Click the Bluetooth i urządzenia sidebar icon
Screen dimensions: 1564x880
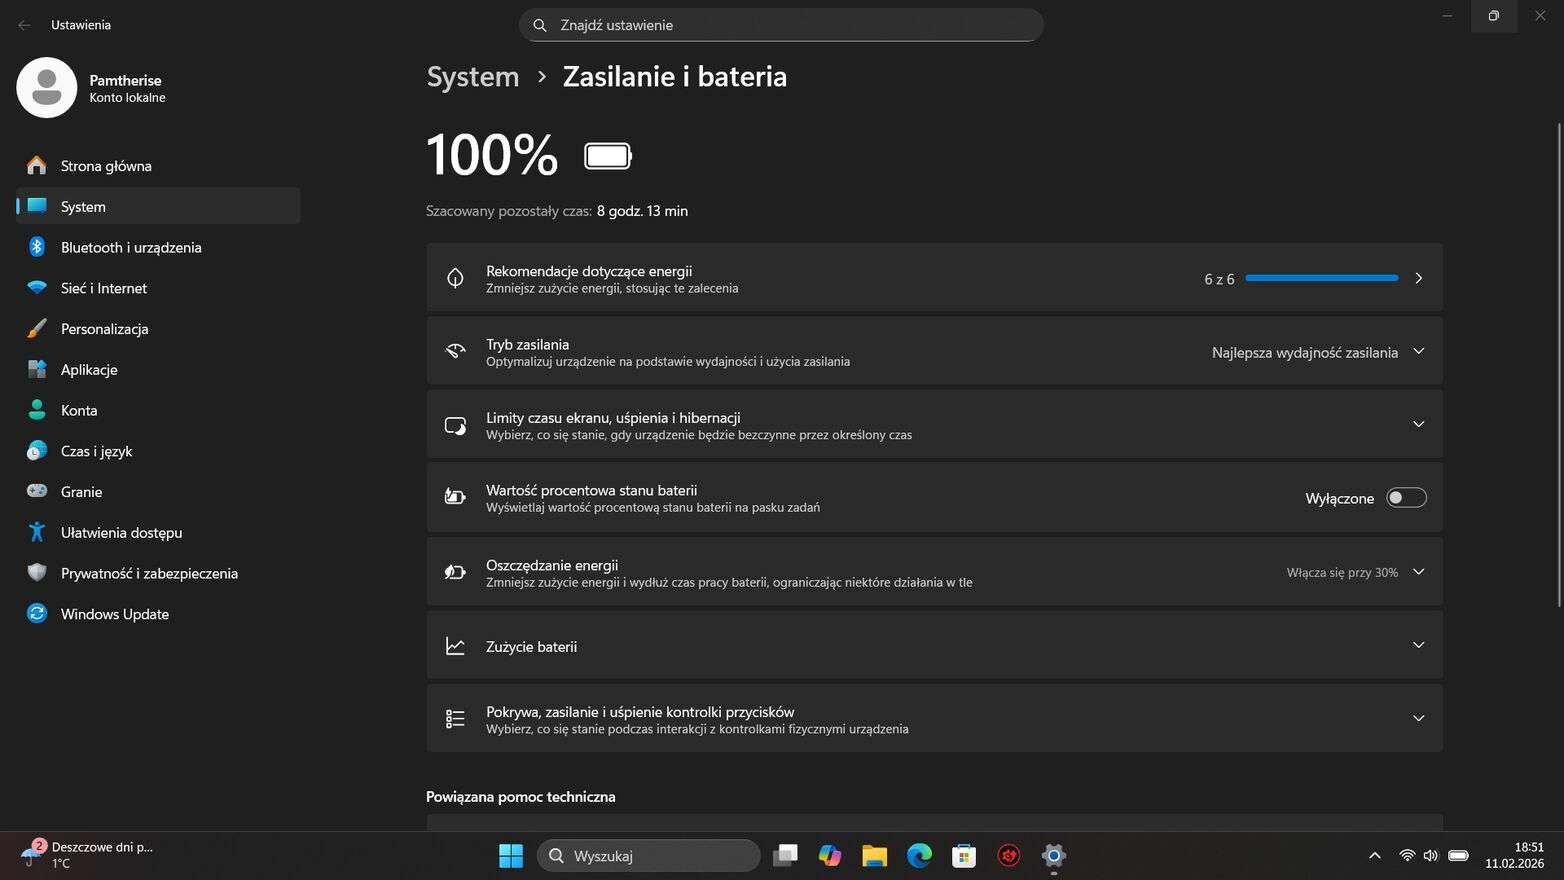tap(37, 247)
